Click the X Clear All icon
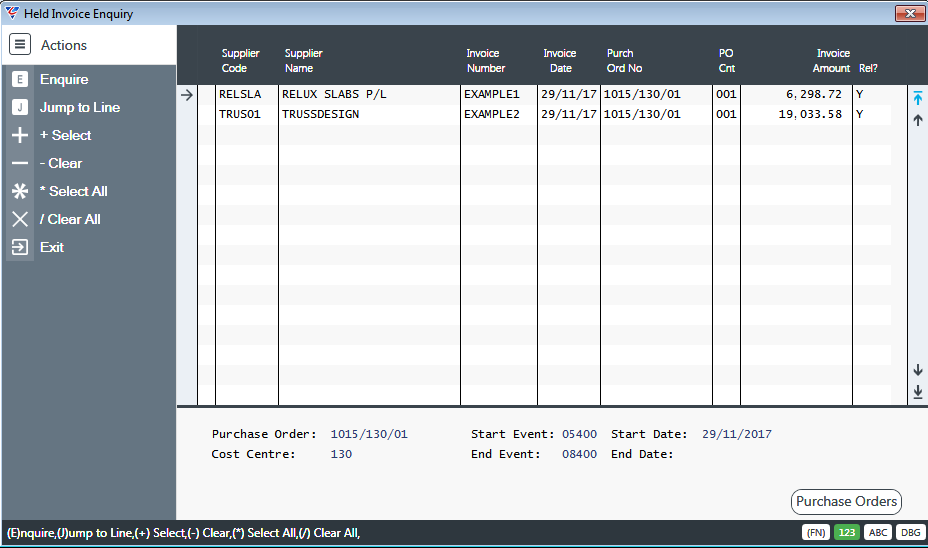This screenshot has width=928, height=548. [20, 219]
